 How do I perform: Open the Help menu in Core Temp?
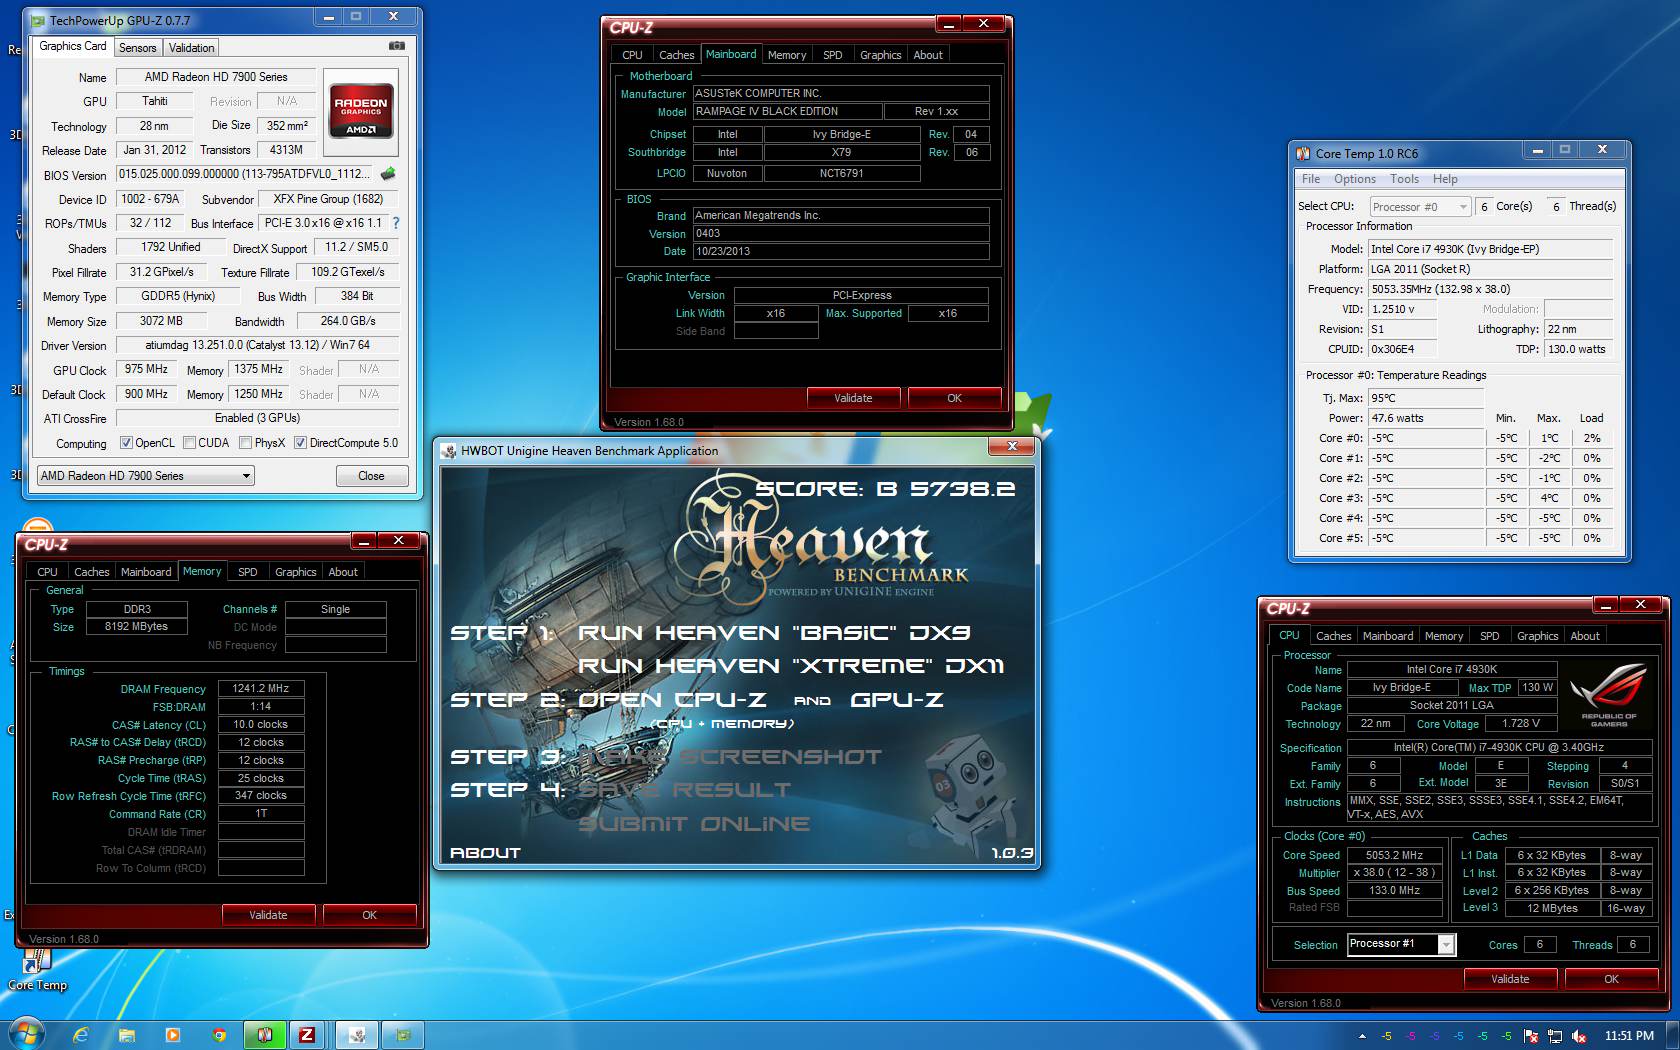pos(1445,179)
